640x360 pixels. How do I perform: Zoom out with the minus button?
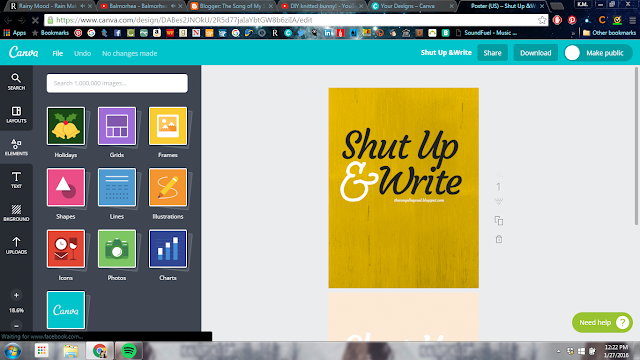[x=16, y=326]
